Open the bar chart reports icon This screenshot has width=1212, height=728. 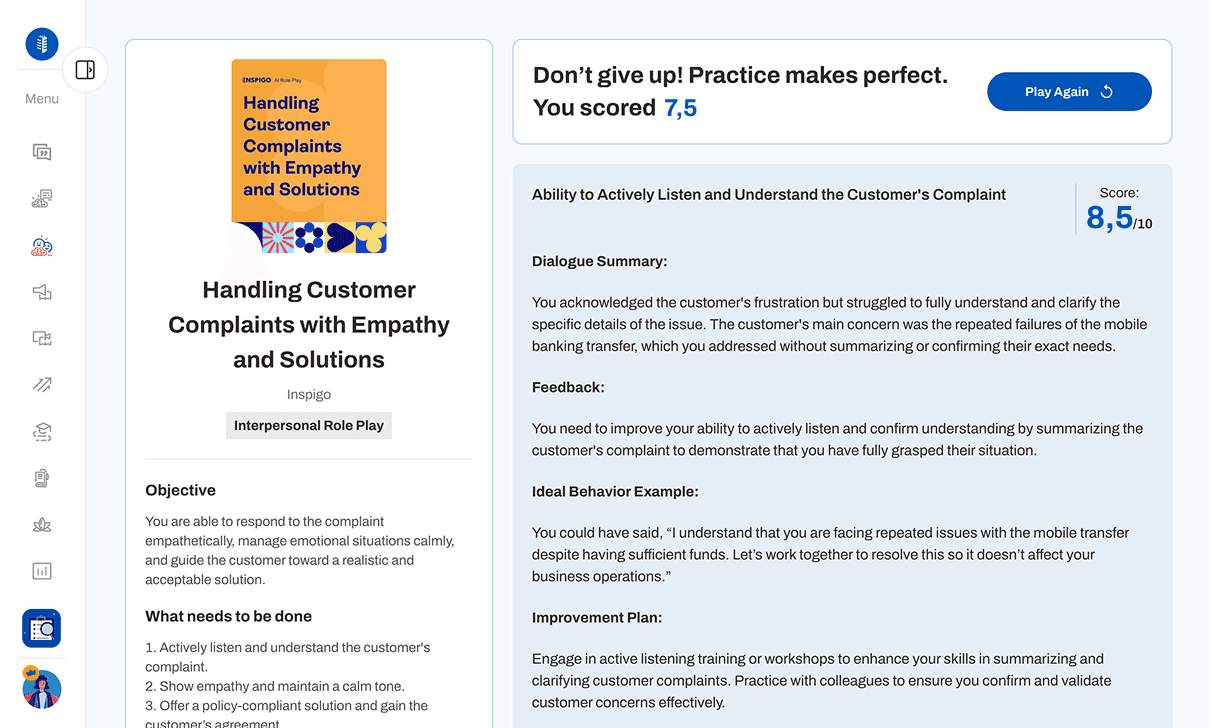[x=42, y=571]
